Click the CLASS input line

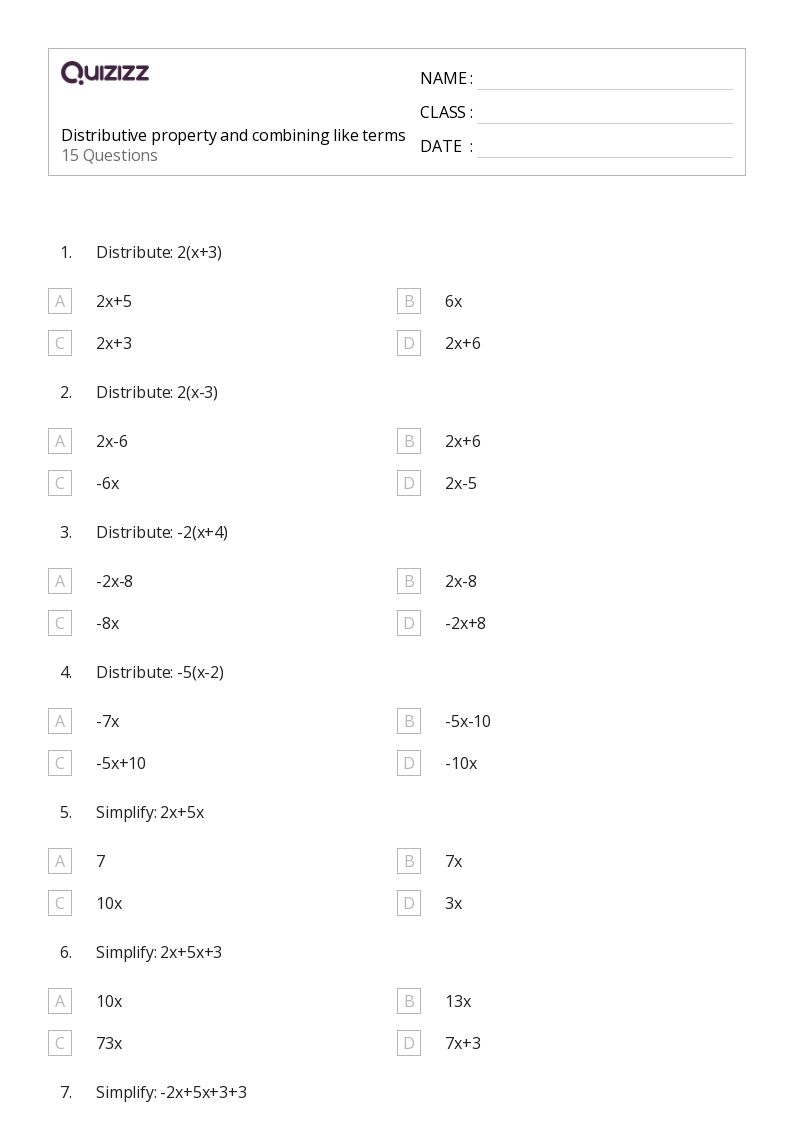604,113
